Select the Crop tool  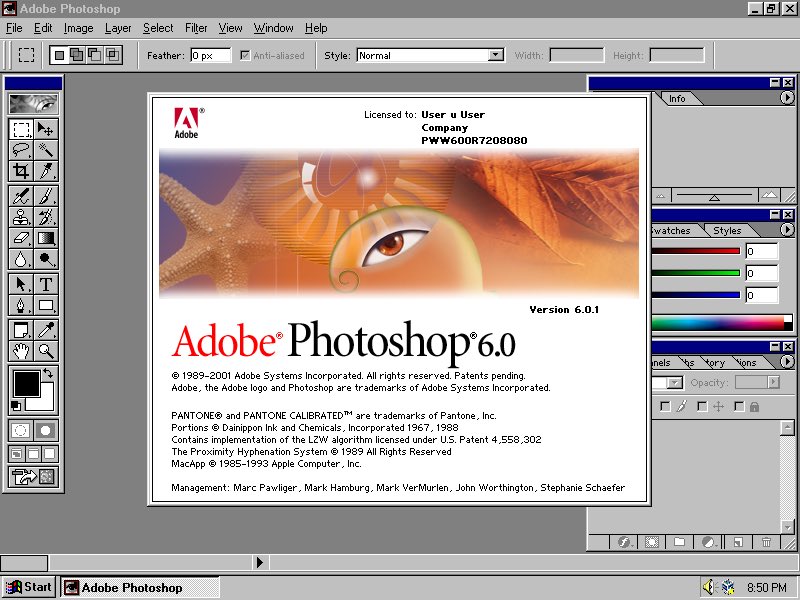pyautogui.click(x=21, y=171)
